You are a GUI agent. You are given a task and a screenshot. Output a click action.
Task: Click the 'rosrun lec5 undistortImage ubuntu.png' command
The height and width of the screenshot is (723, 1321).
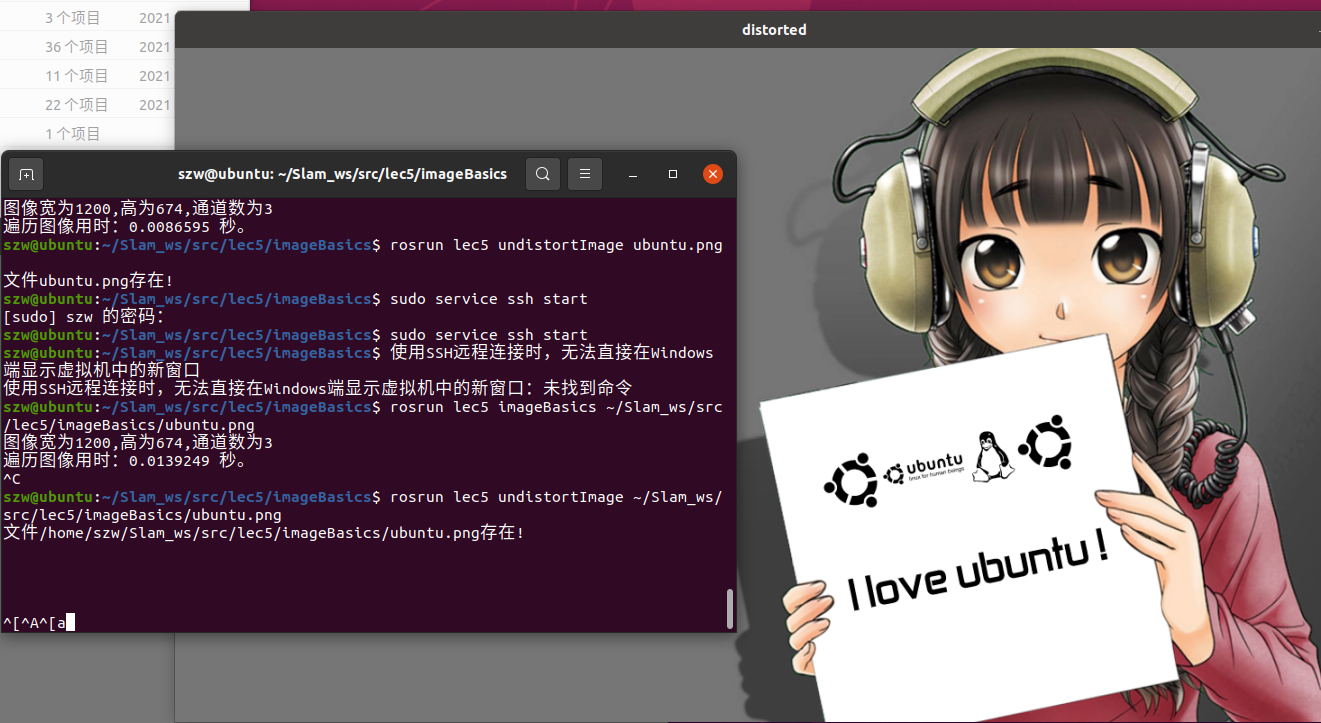pos(556,245)
